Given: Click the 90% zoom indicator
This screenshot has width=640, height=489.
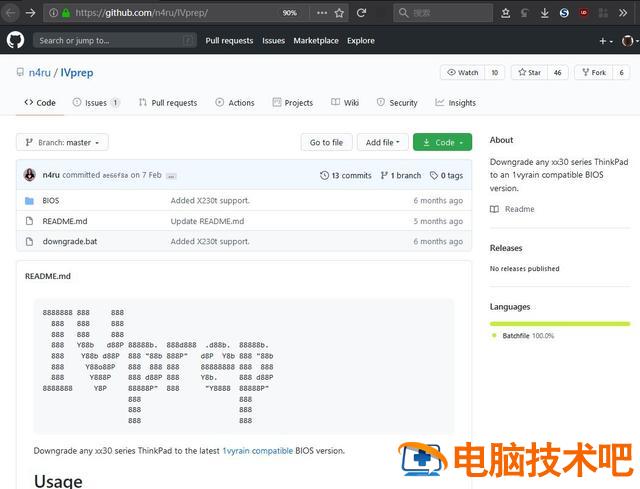Looking at the screenshot, I should (289, 13).
